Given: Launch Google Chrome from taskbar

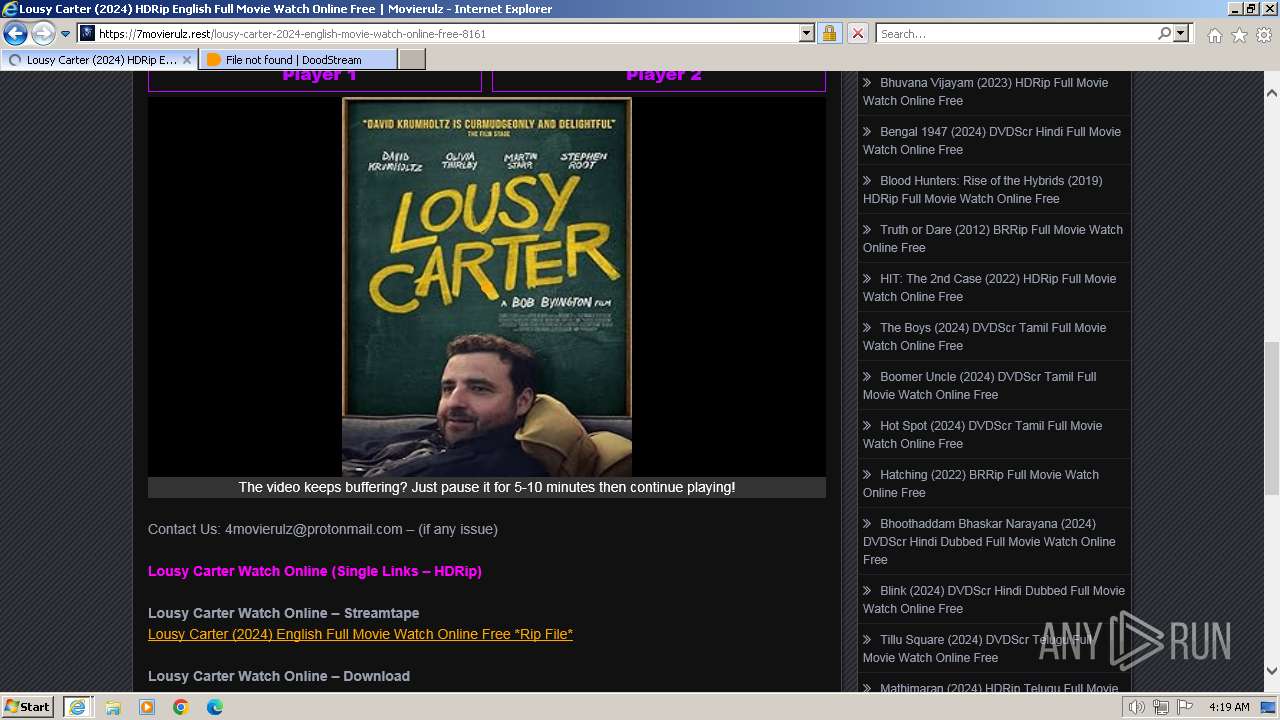Looking at the screenshot, I should coord(181,707).
